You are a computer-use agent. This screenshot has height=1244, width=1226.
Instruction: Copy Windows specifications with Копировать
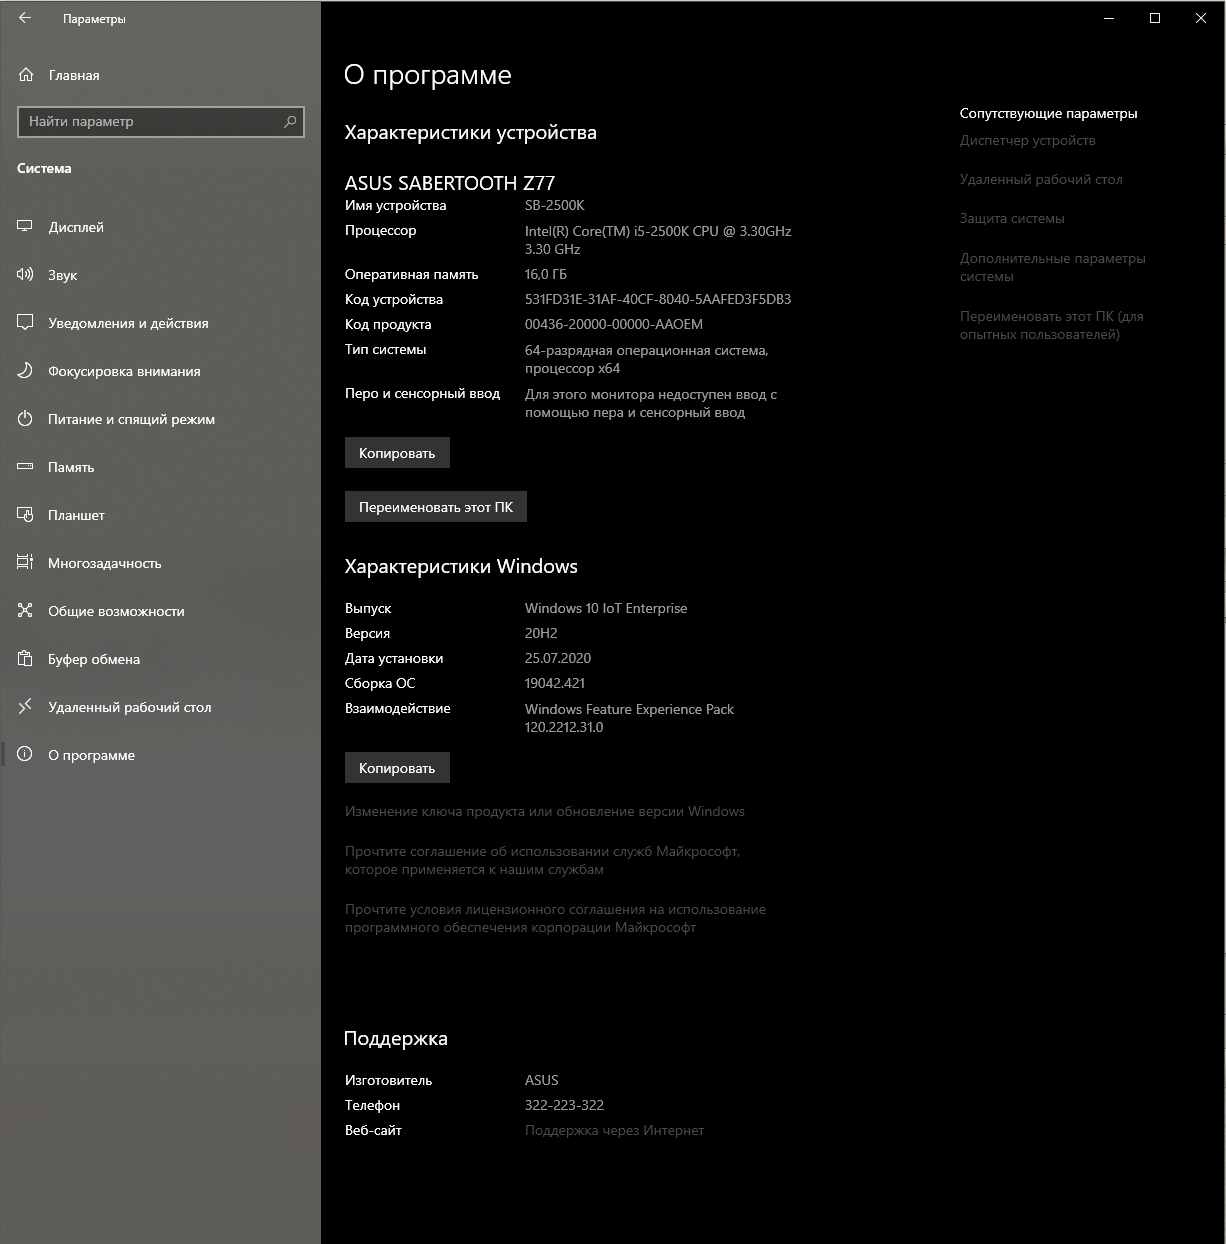click(x=397, y=768)
